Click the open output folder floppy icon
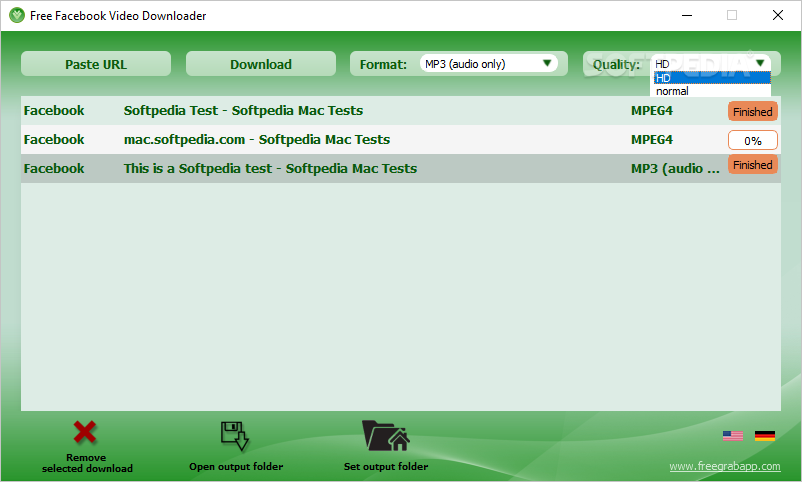 click(235, 436)
